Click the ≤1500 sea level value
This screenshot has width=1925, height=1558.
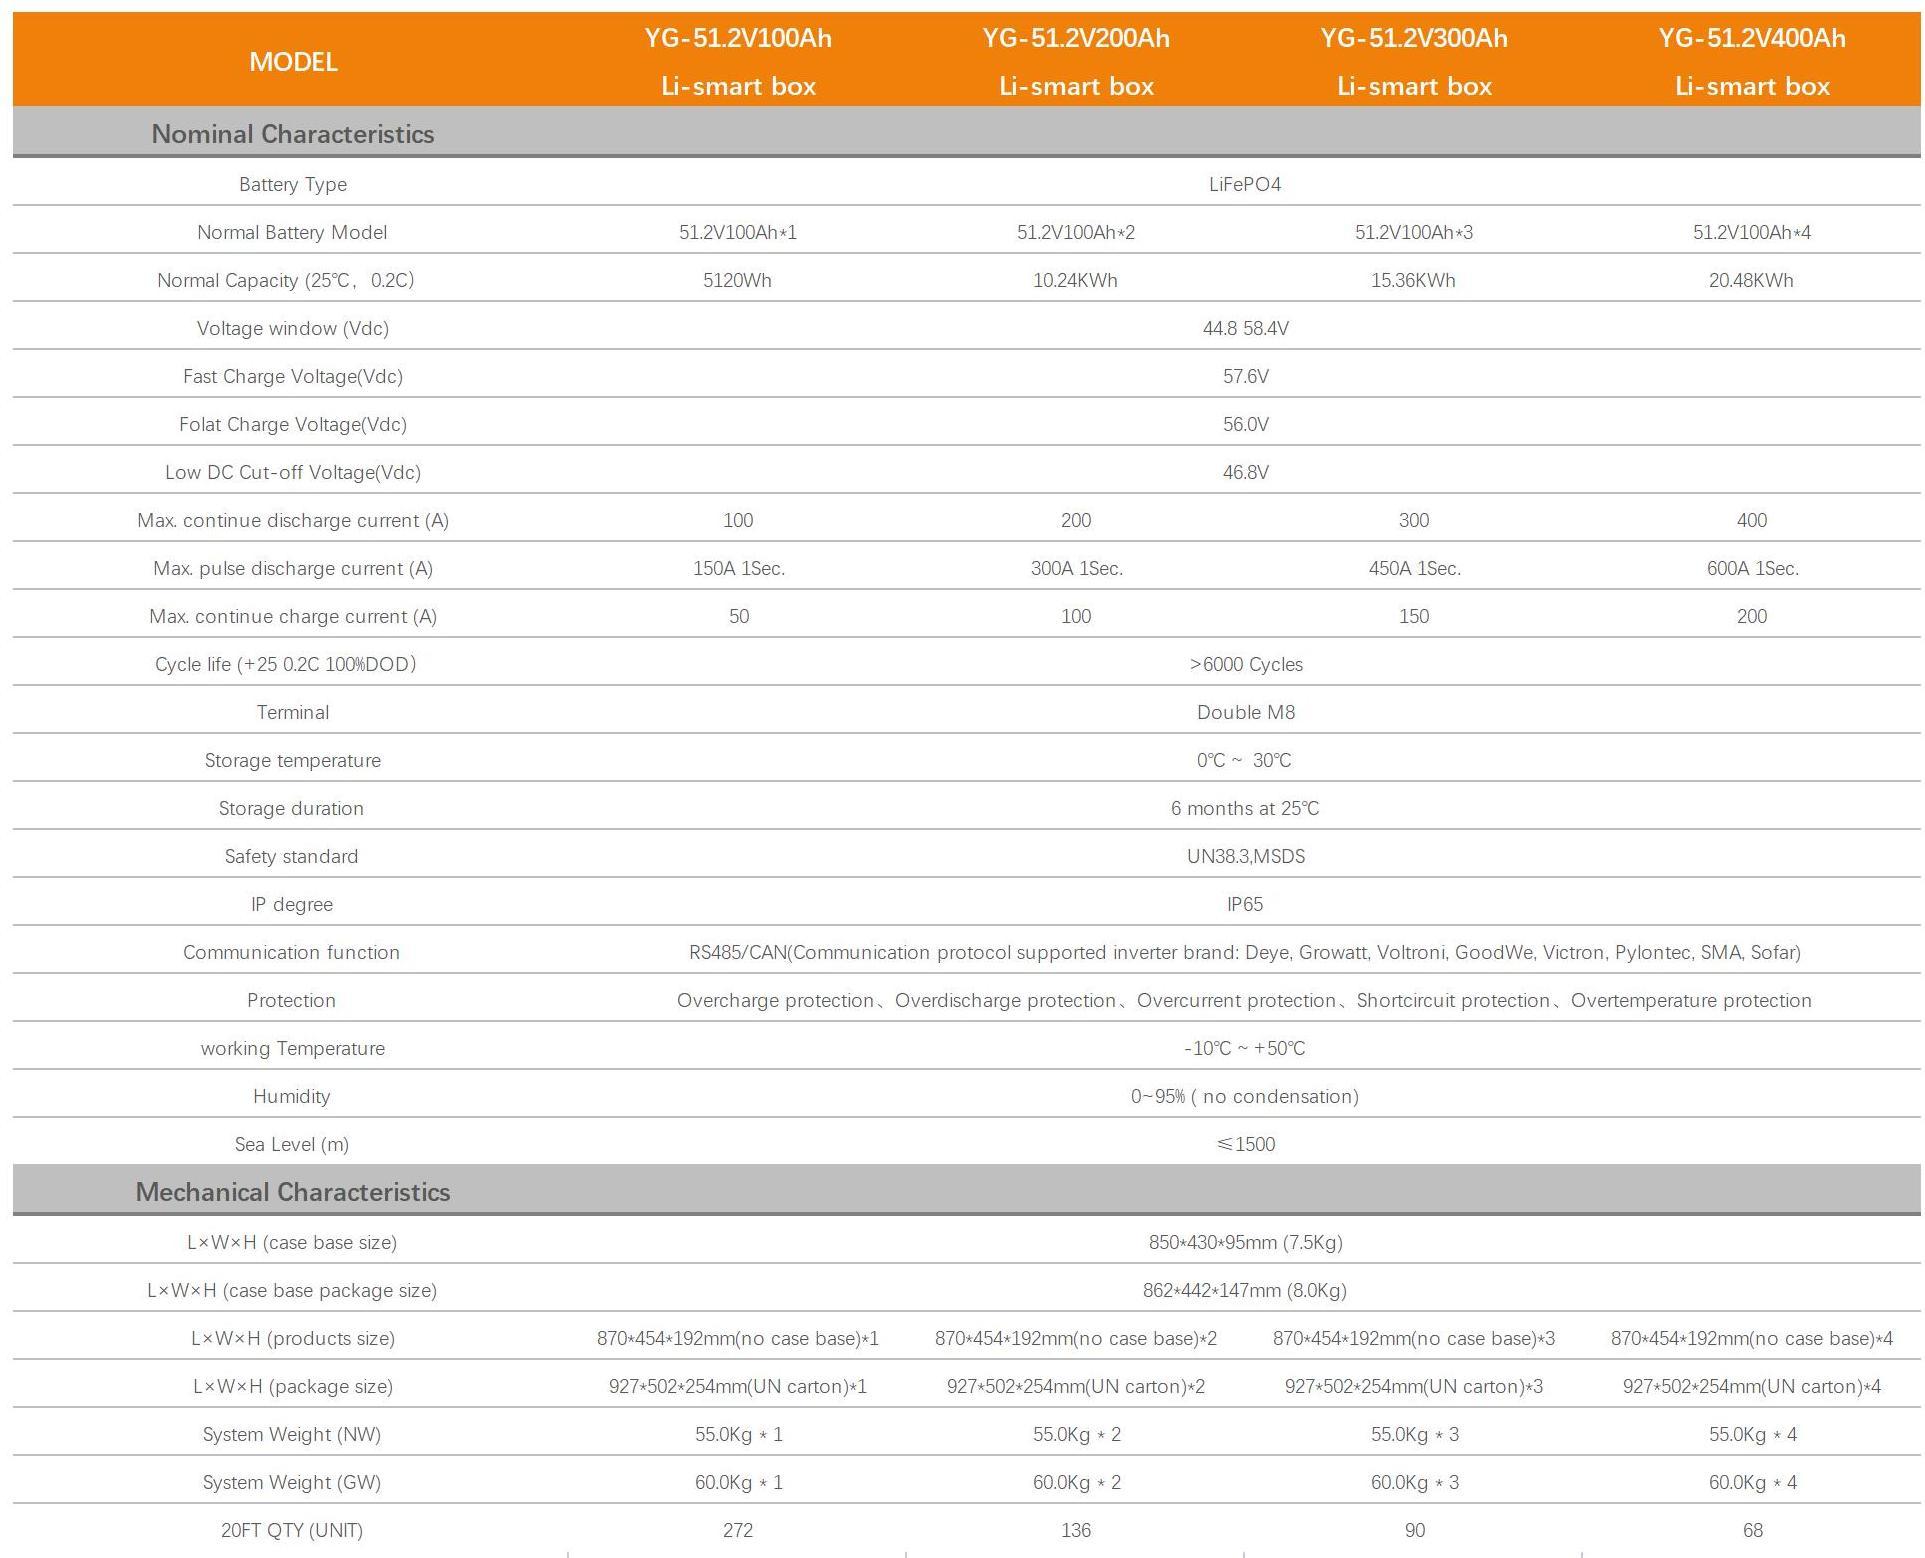pyautogui.click(x=1245, y=1144)
